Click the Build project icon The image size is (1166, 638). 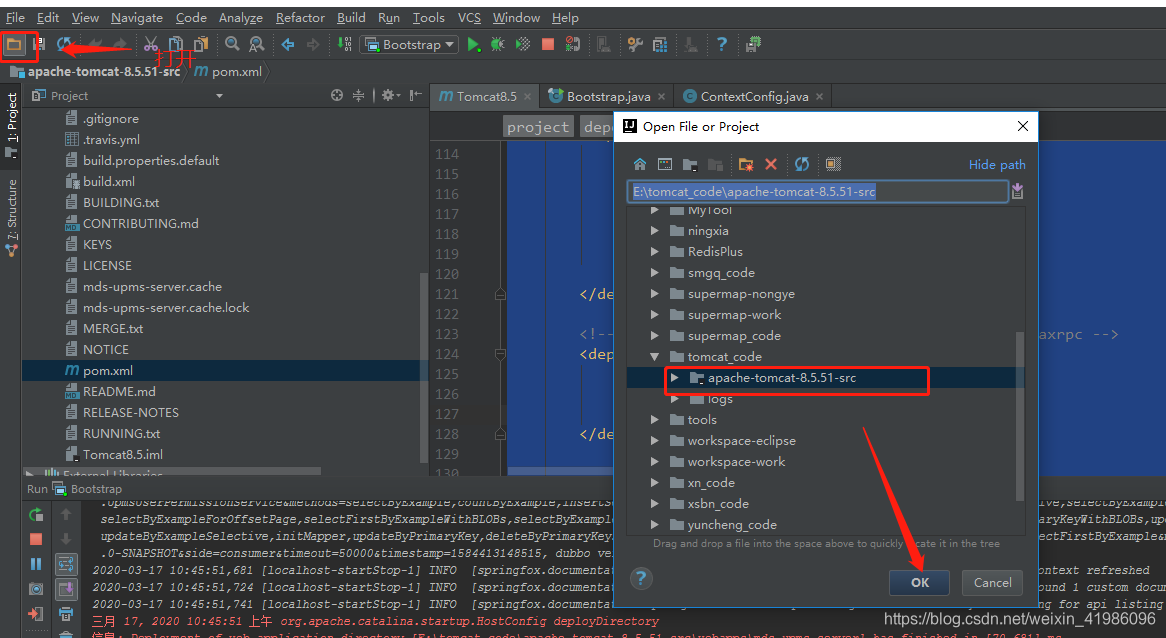[344, 45]
